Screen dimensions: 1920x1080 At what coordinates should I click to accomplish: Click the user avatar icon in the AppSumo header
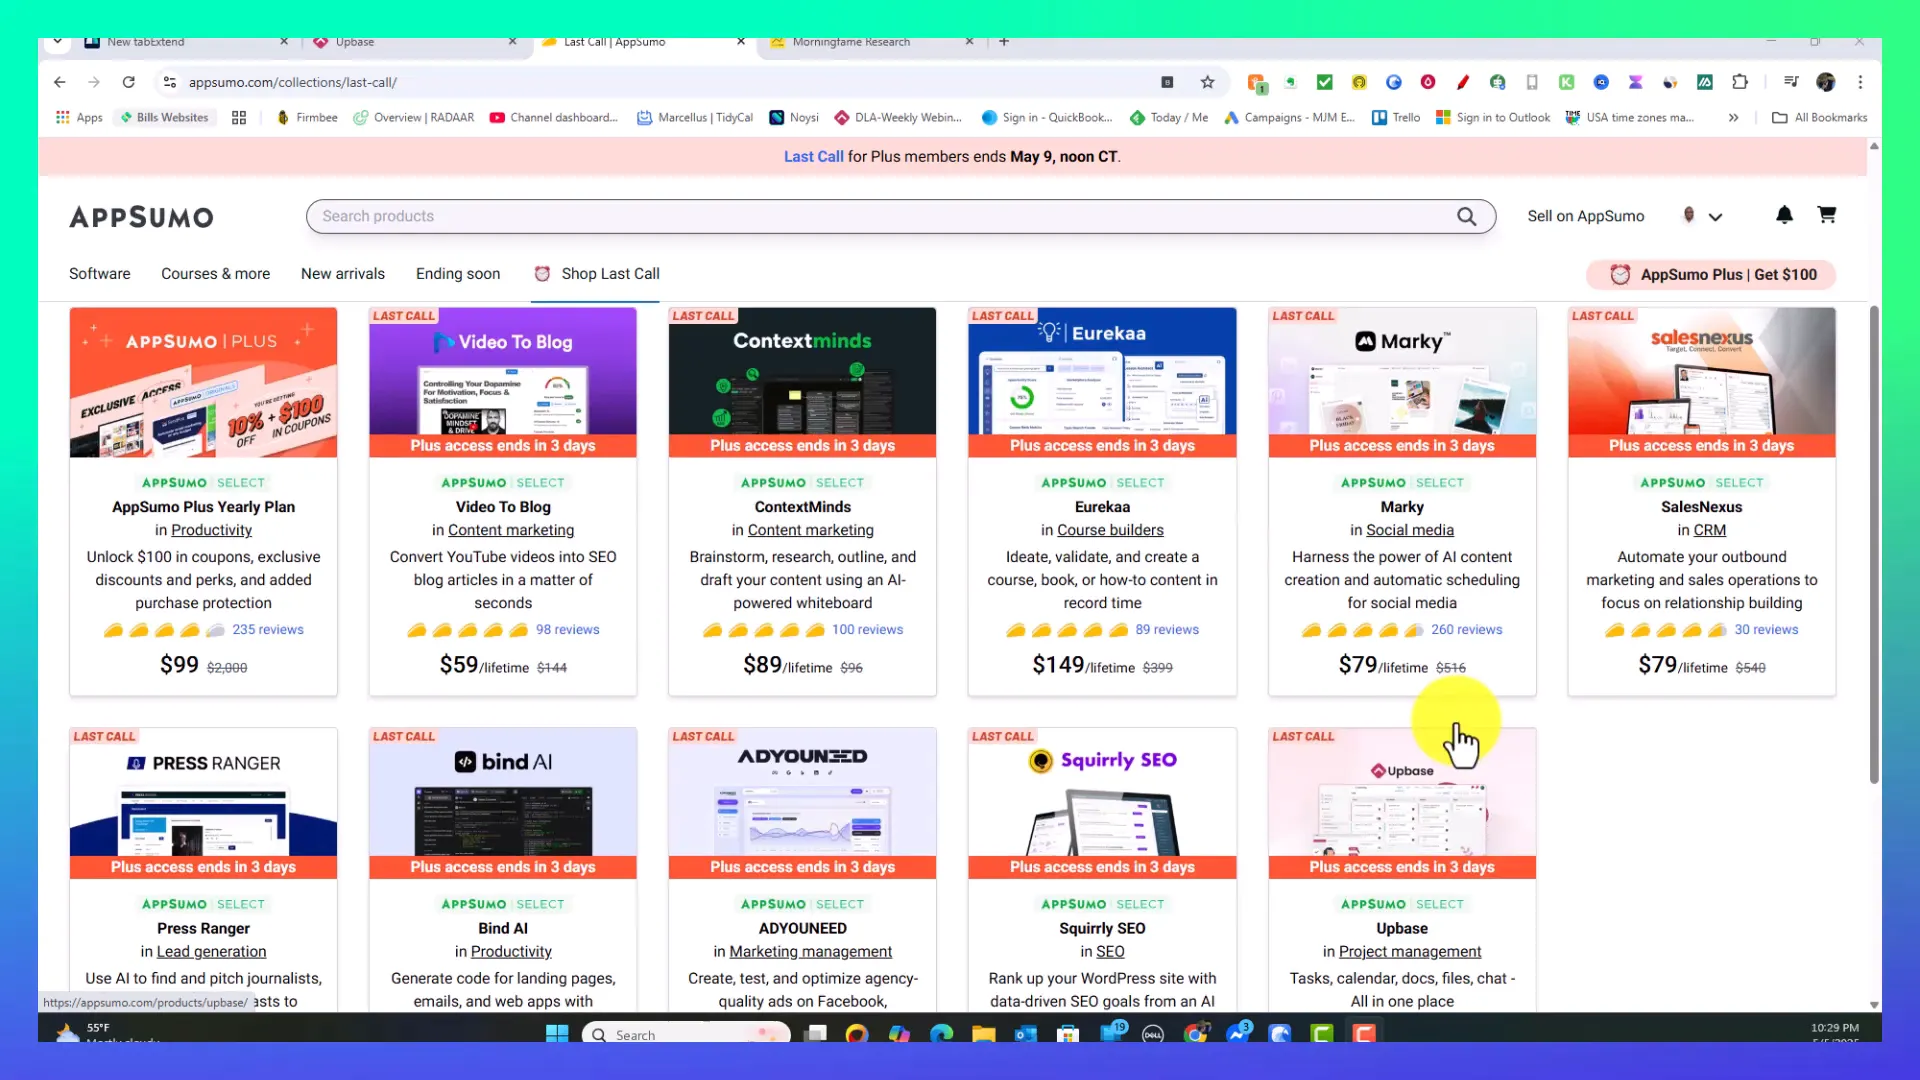tap(1689, 215)
